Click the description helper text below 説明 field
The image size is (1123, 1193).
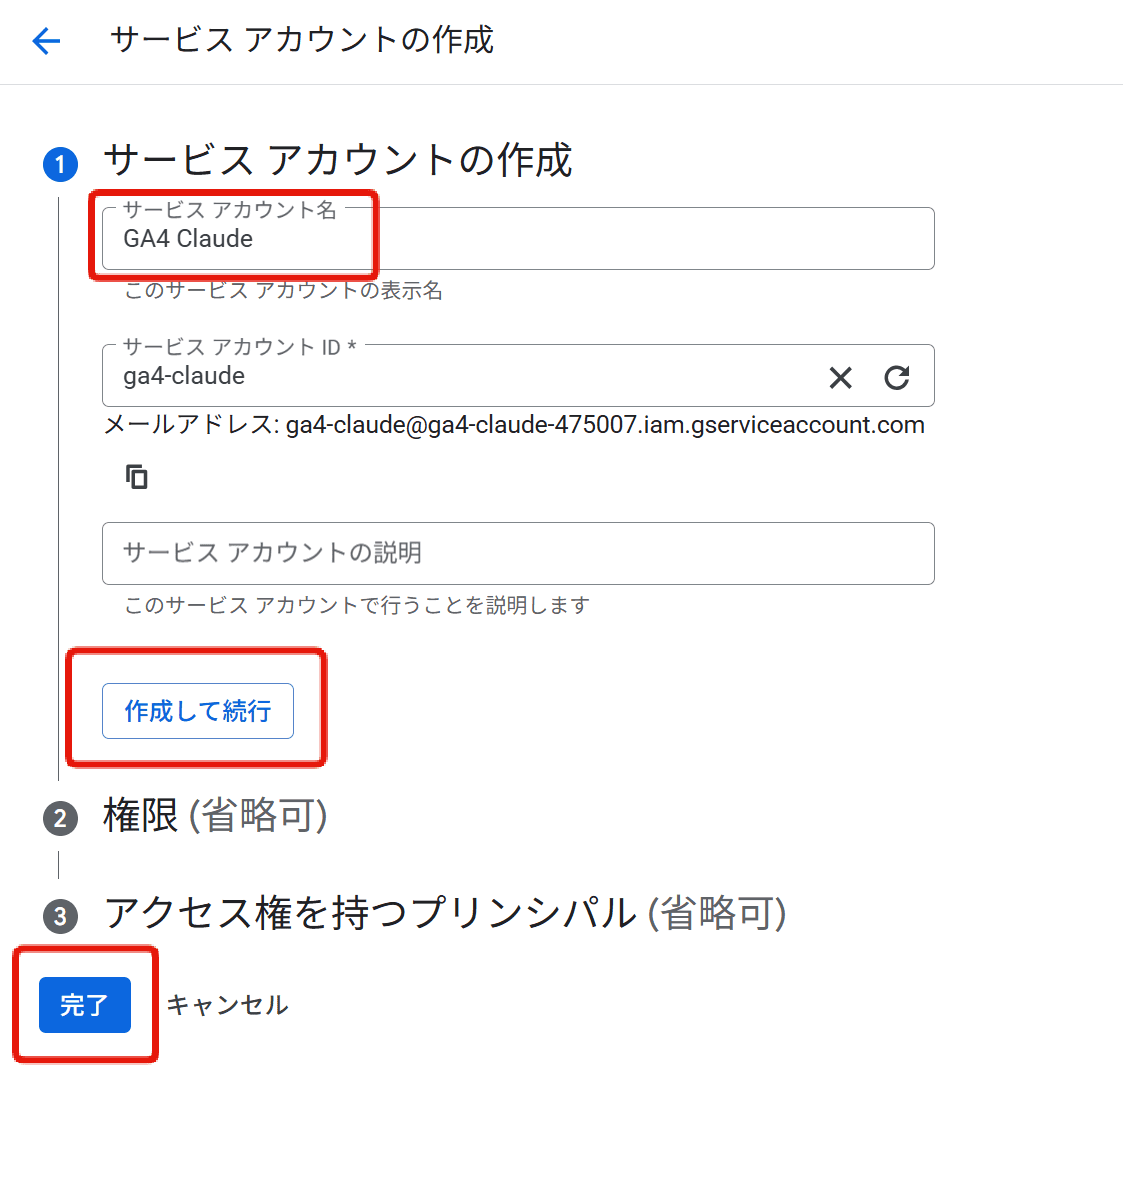[357, 605]
